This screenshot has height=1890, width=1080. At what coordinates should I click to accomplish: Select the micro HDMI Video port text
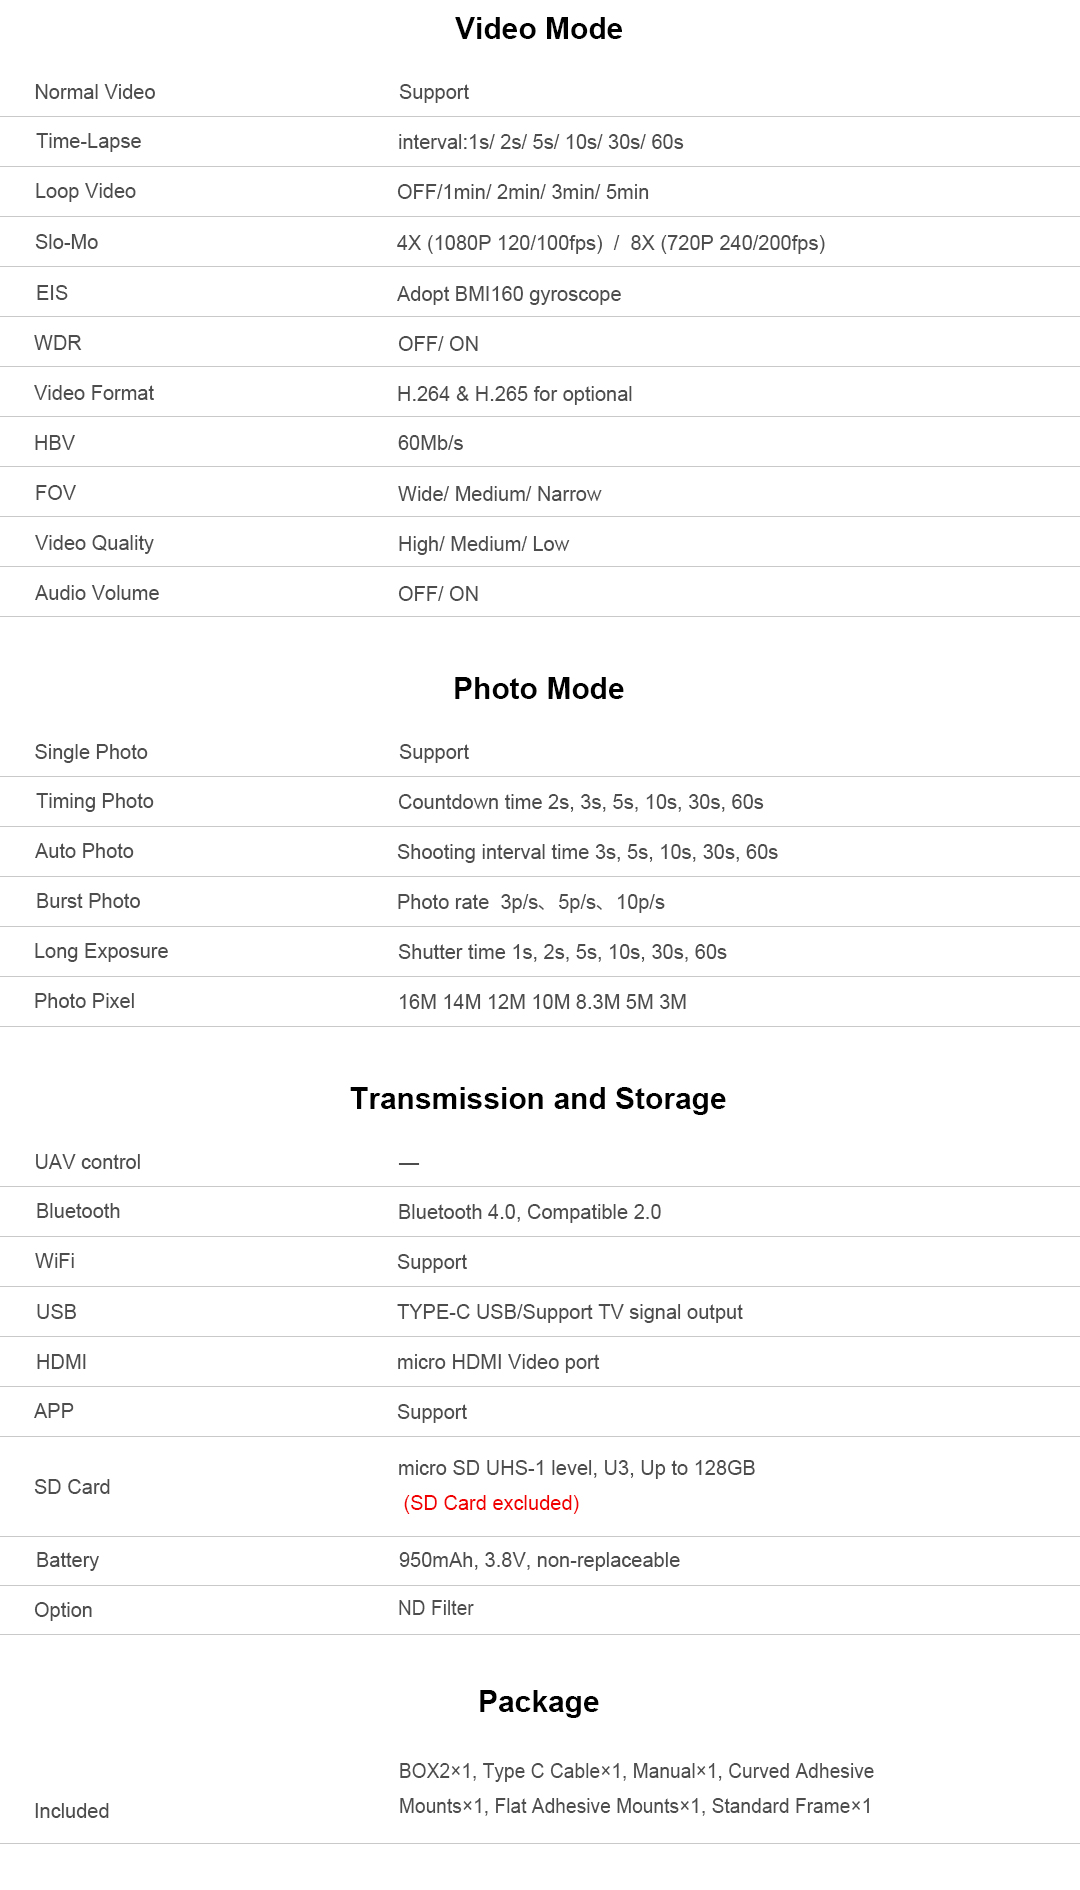pyautogui.click(x=498, y=1362)
